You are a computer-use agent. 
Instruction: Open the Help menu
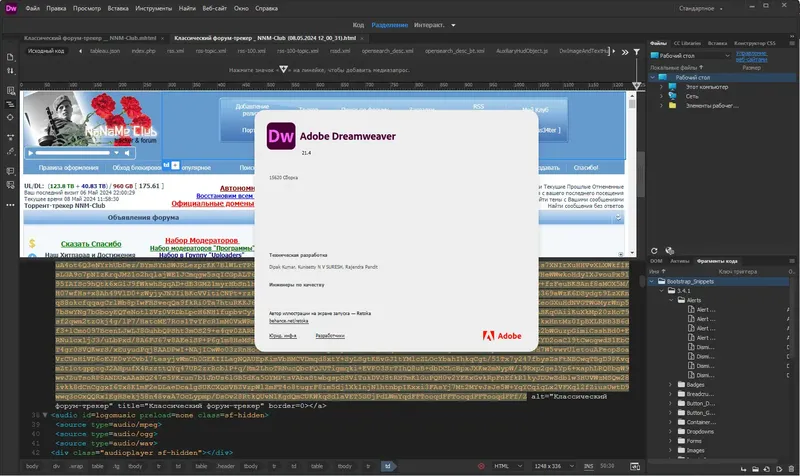[266, 8]
